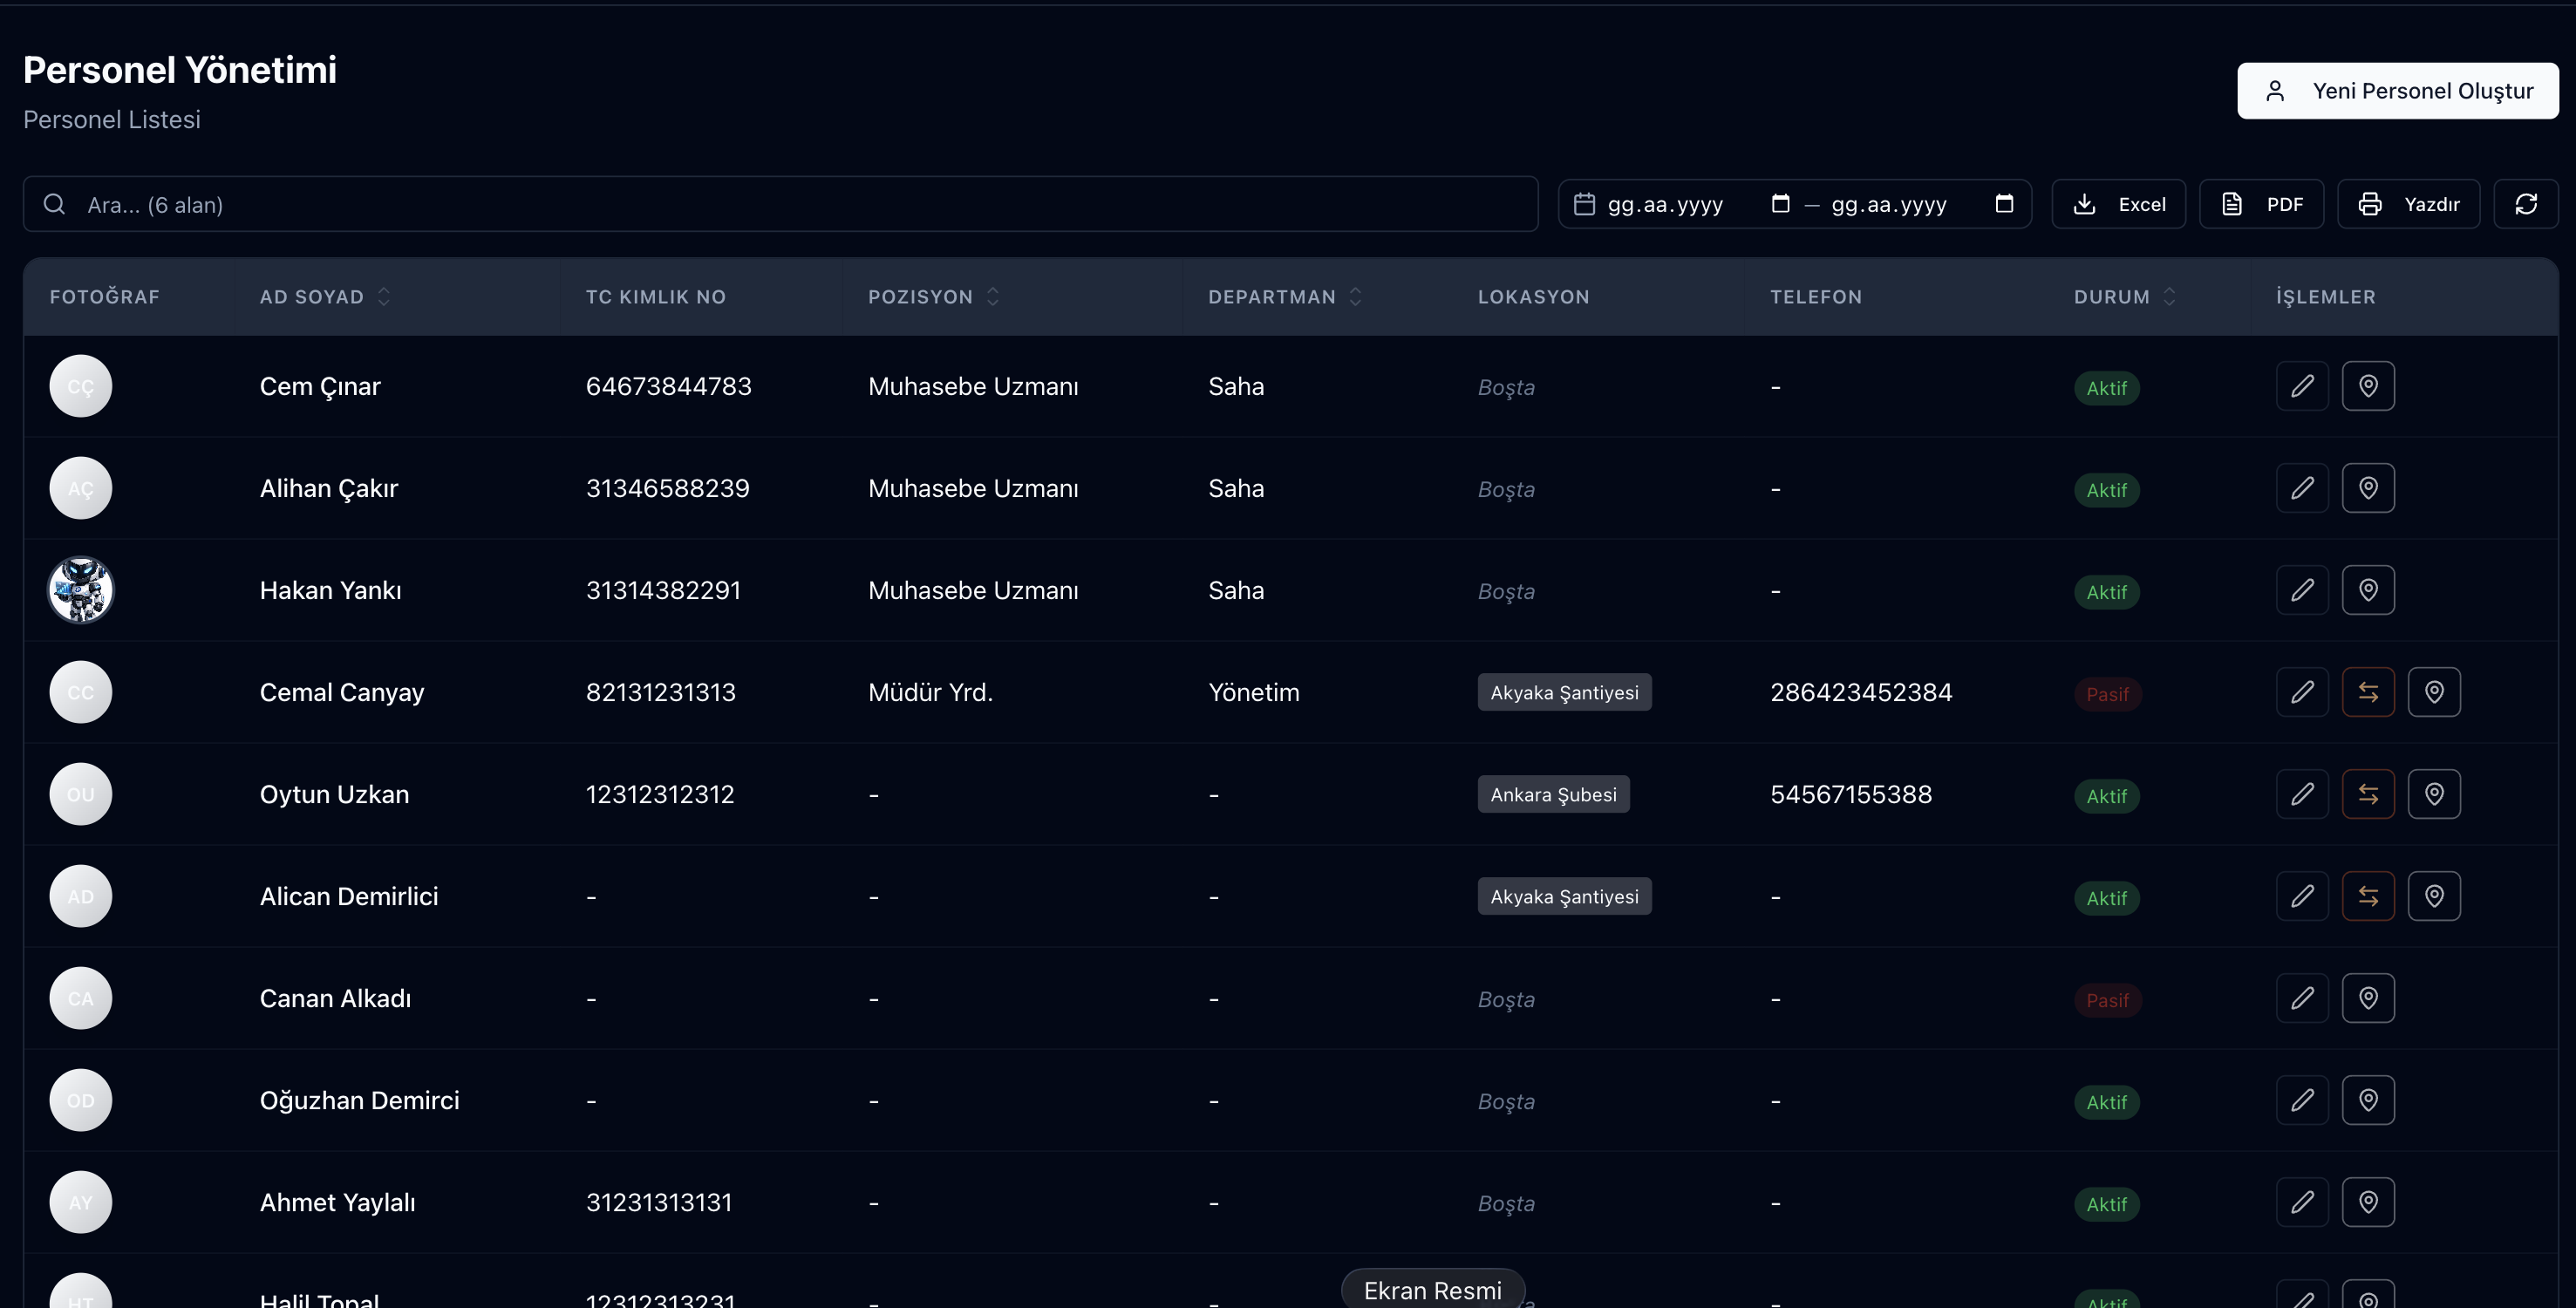Click Aktif status badge for Oytun Uzkan
2576x1308 pixels.
2106,796
